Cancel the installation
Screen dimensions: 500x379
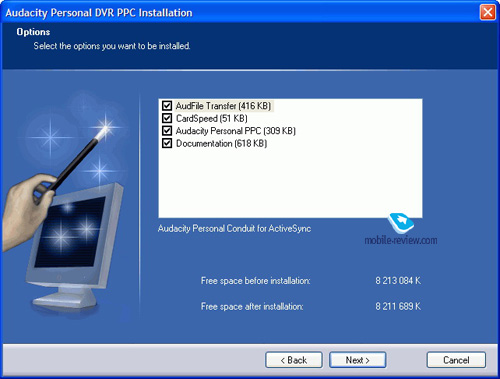point(456,360)
